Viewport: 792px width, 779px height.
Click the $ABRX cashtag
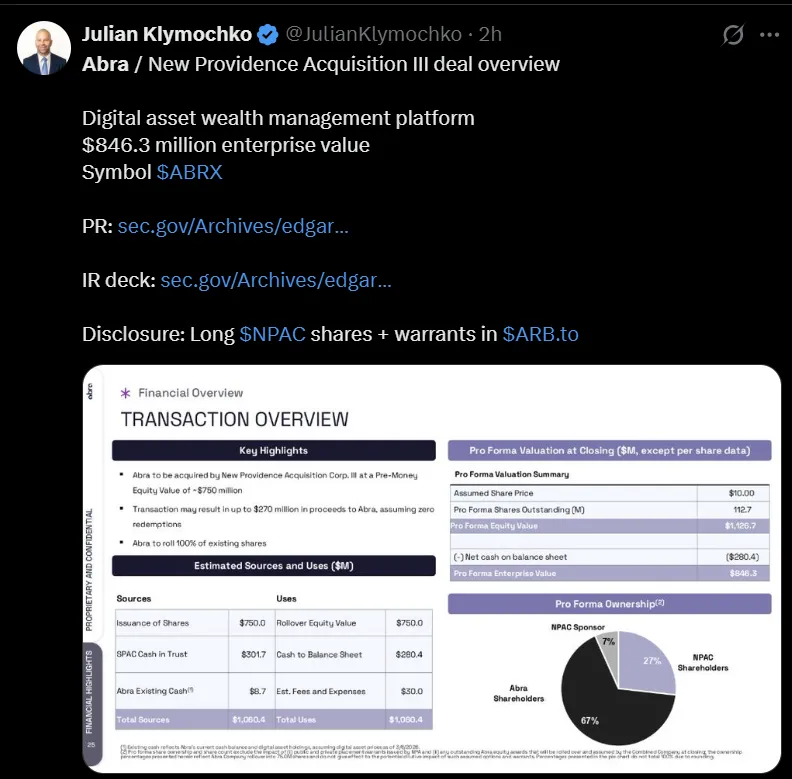(x=189, y=172)
